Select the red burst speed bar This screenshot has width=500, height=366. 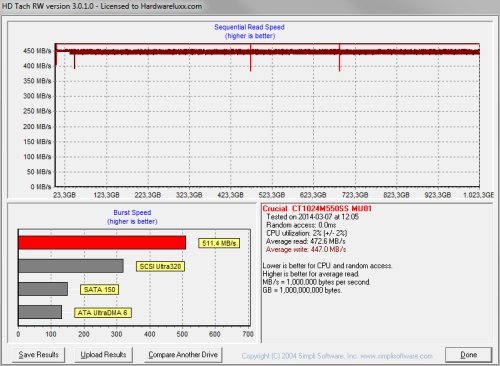coord(102,243)
